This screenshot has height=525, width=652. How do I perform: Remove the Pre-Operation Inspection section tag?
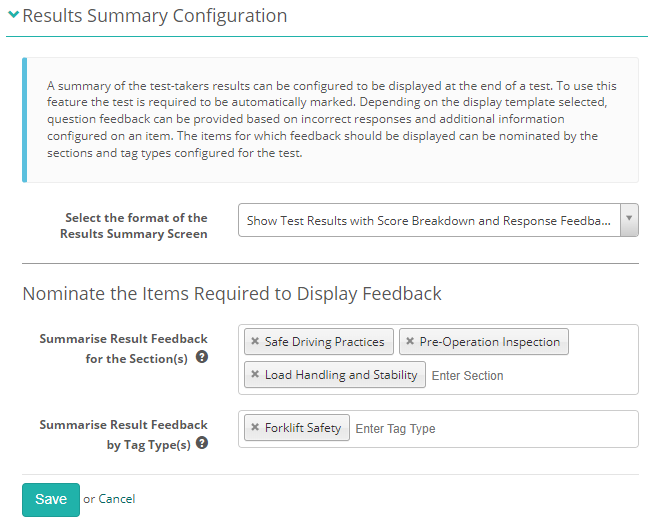coord(410,342)
